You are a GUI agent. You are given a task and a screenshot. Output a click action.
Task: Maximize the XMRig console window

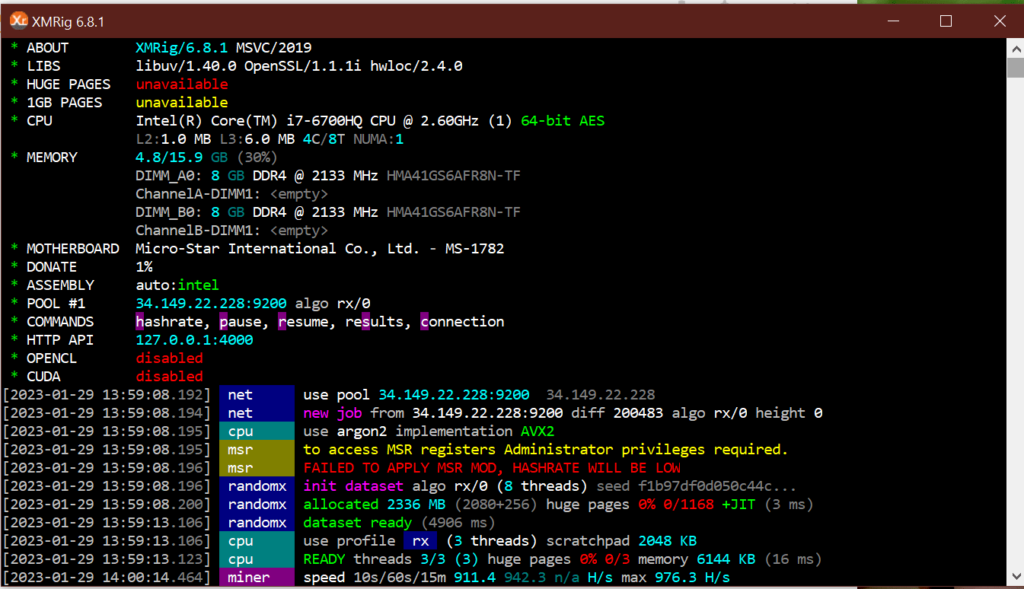pos(946,21)
